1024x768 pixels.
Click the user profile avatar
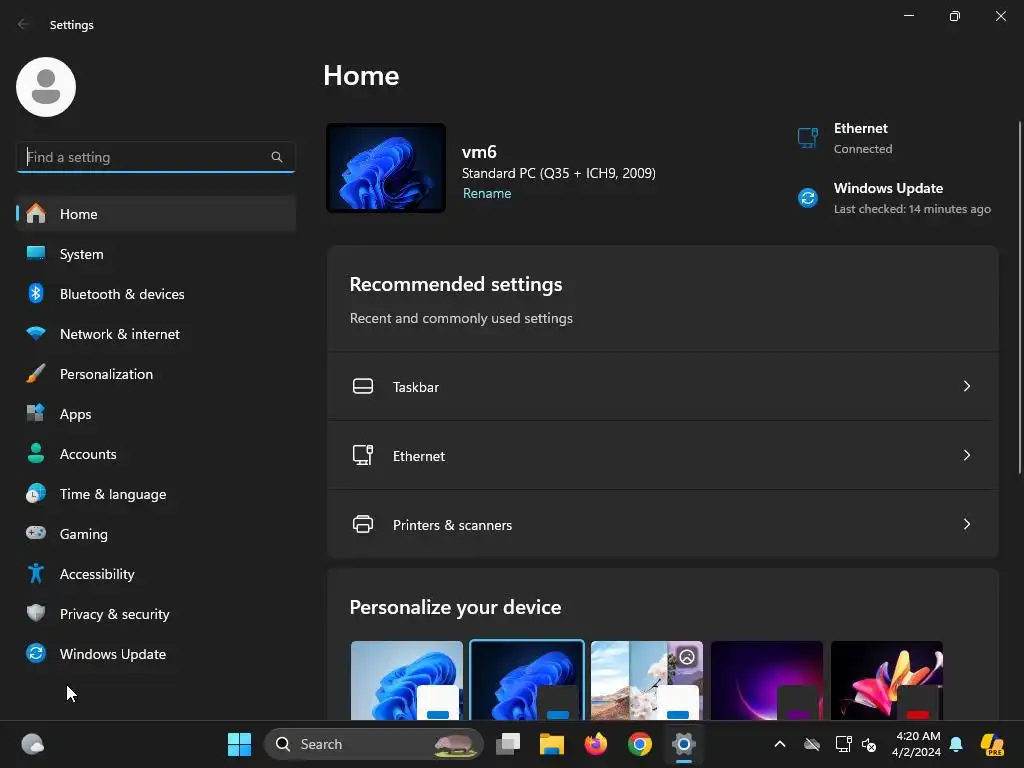[x=46, y=87]
